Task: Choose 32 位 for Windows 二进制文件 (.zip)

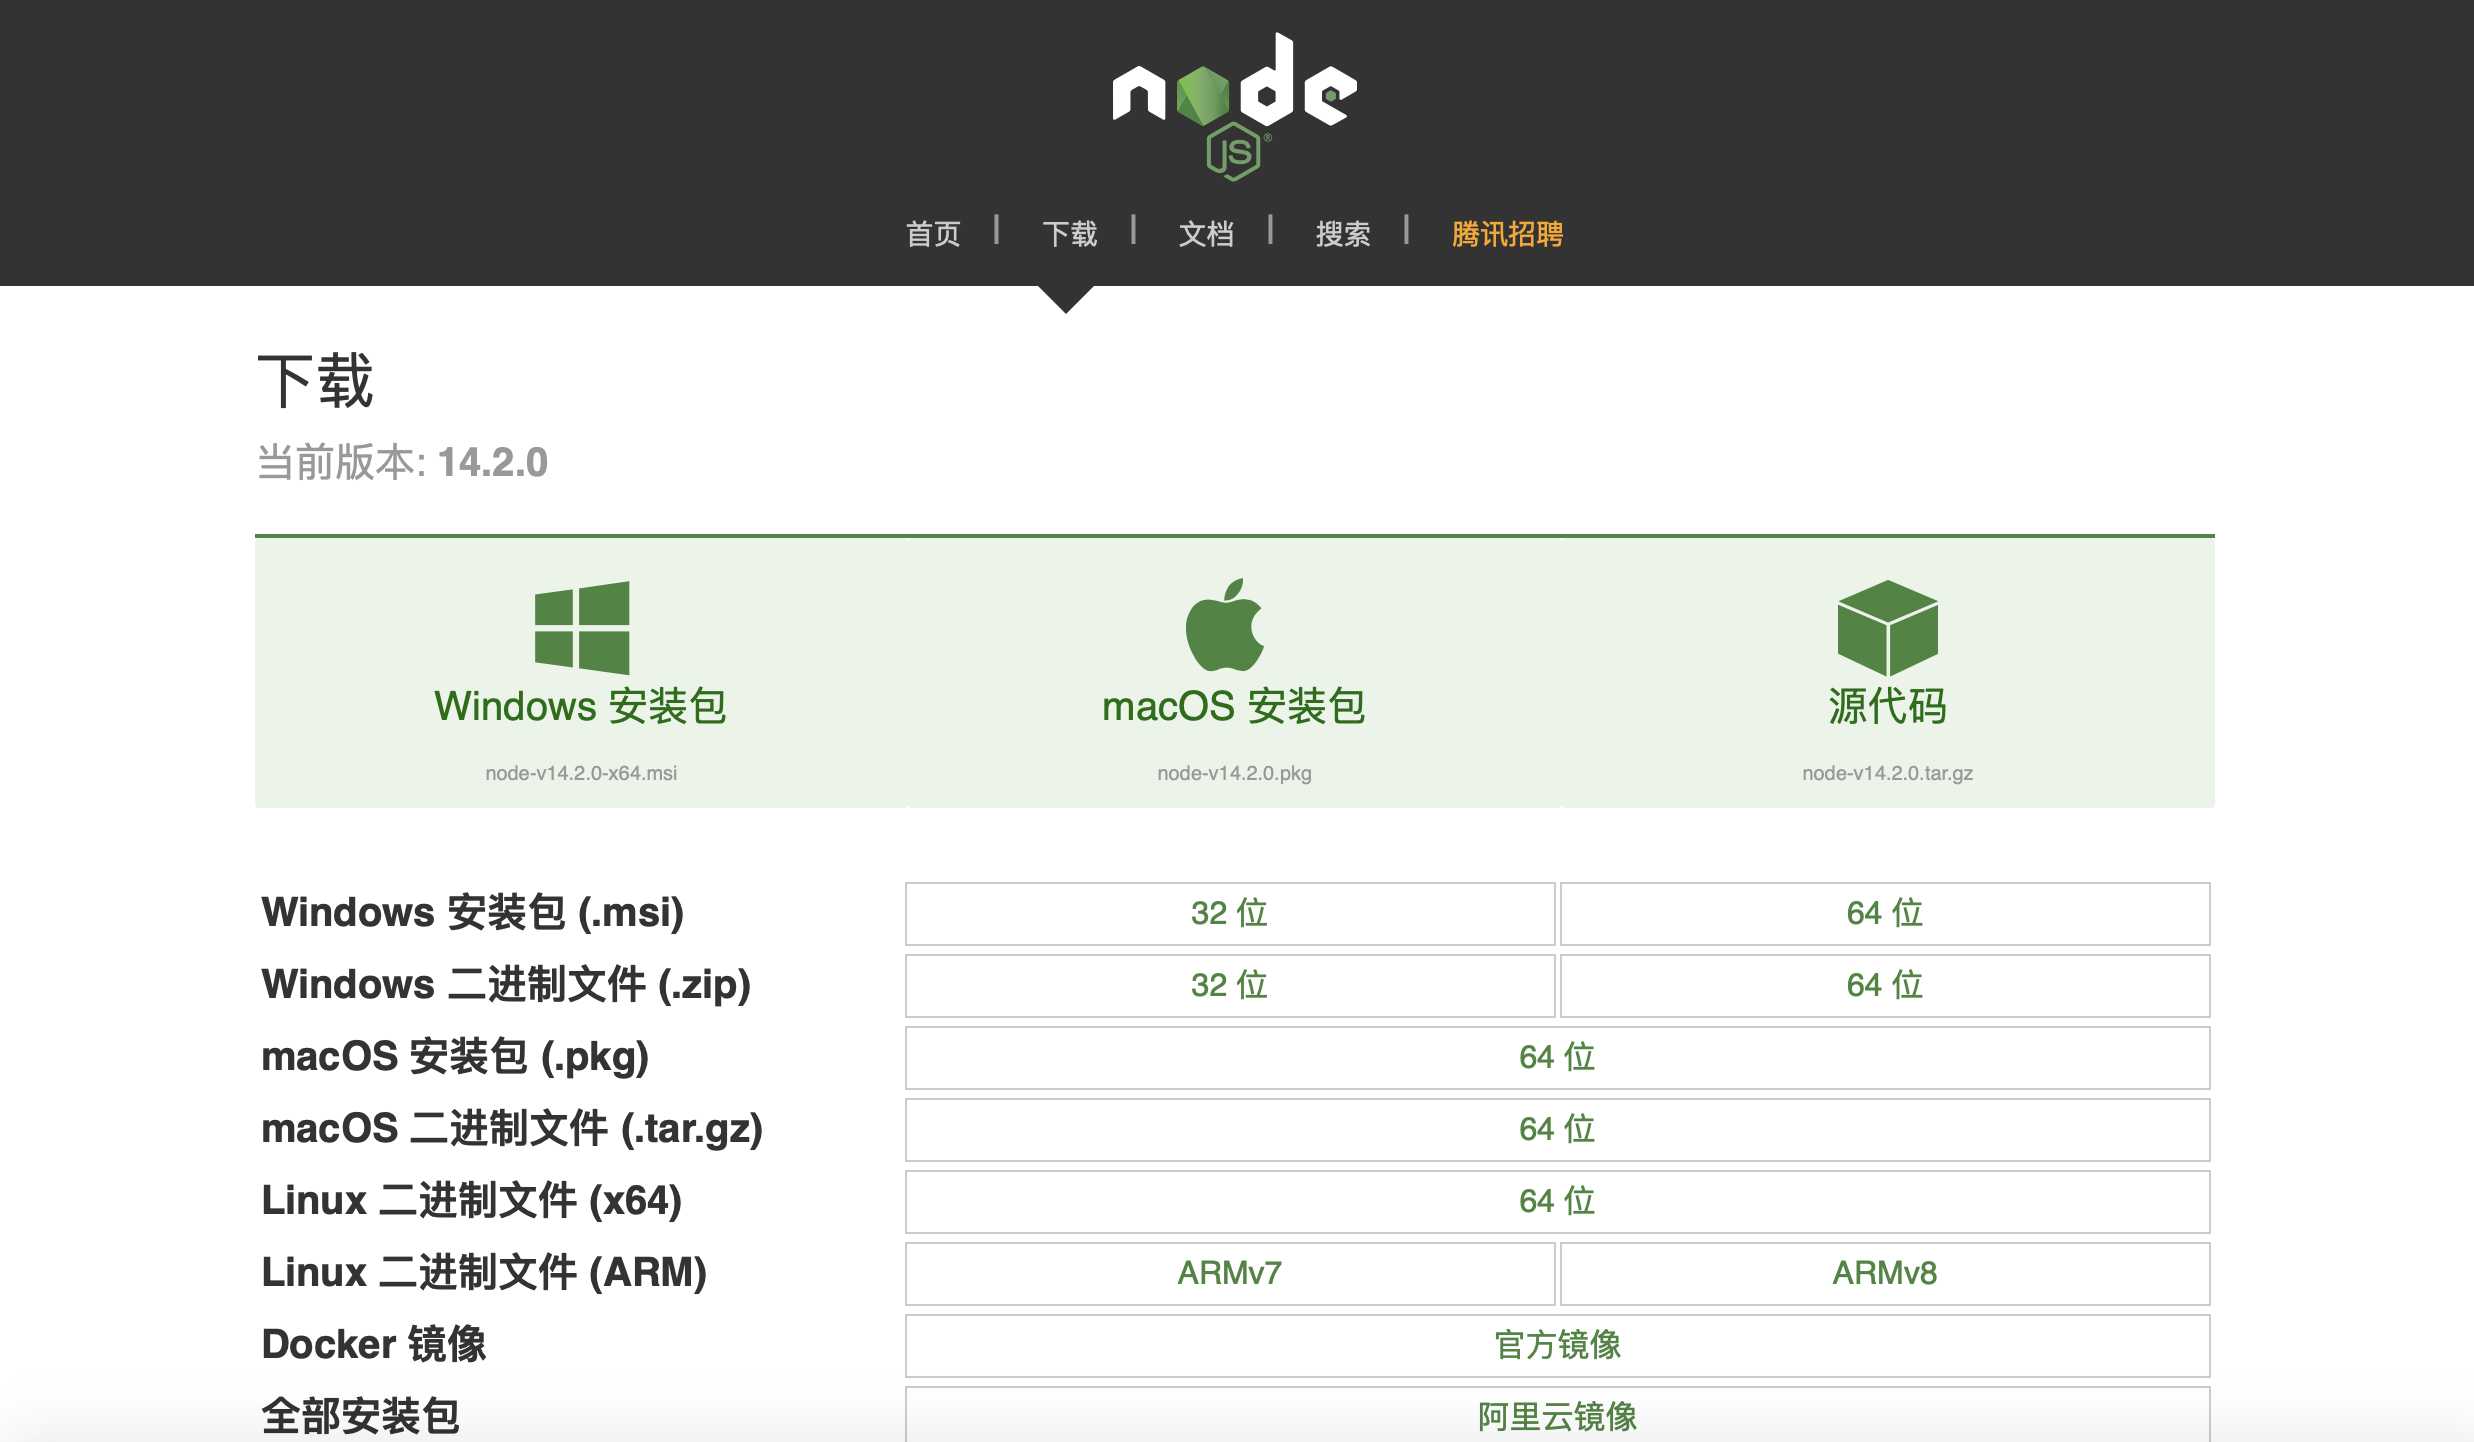Action: tap(1230, 985)
